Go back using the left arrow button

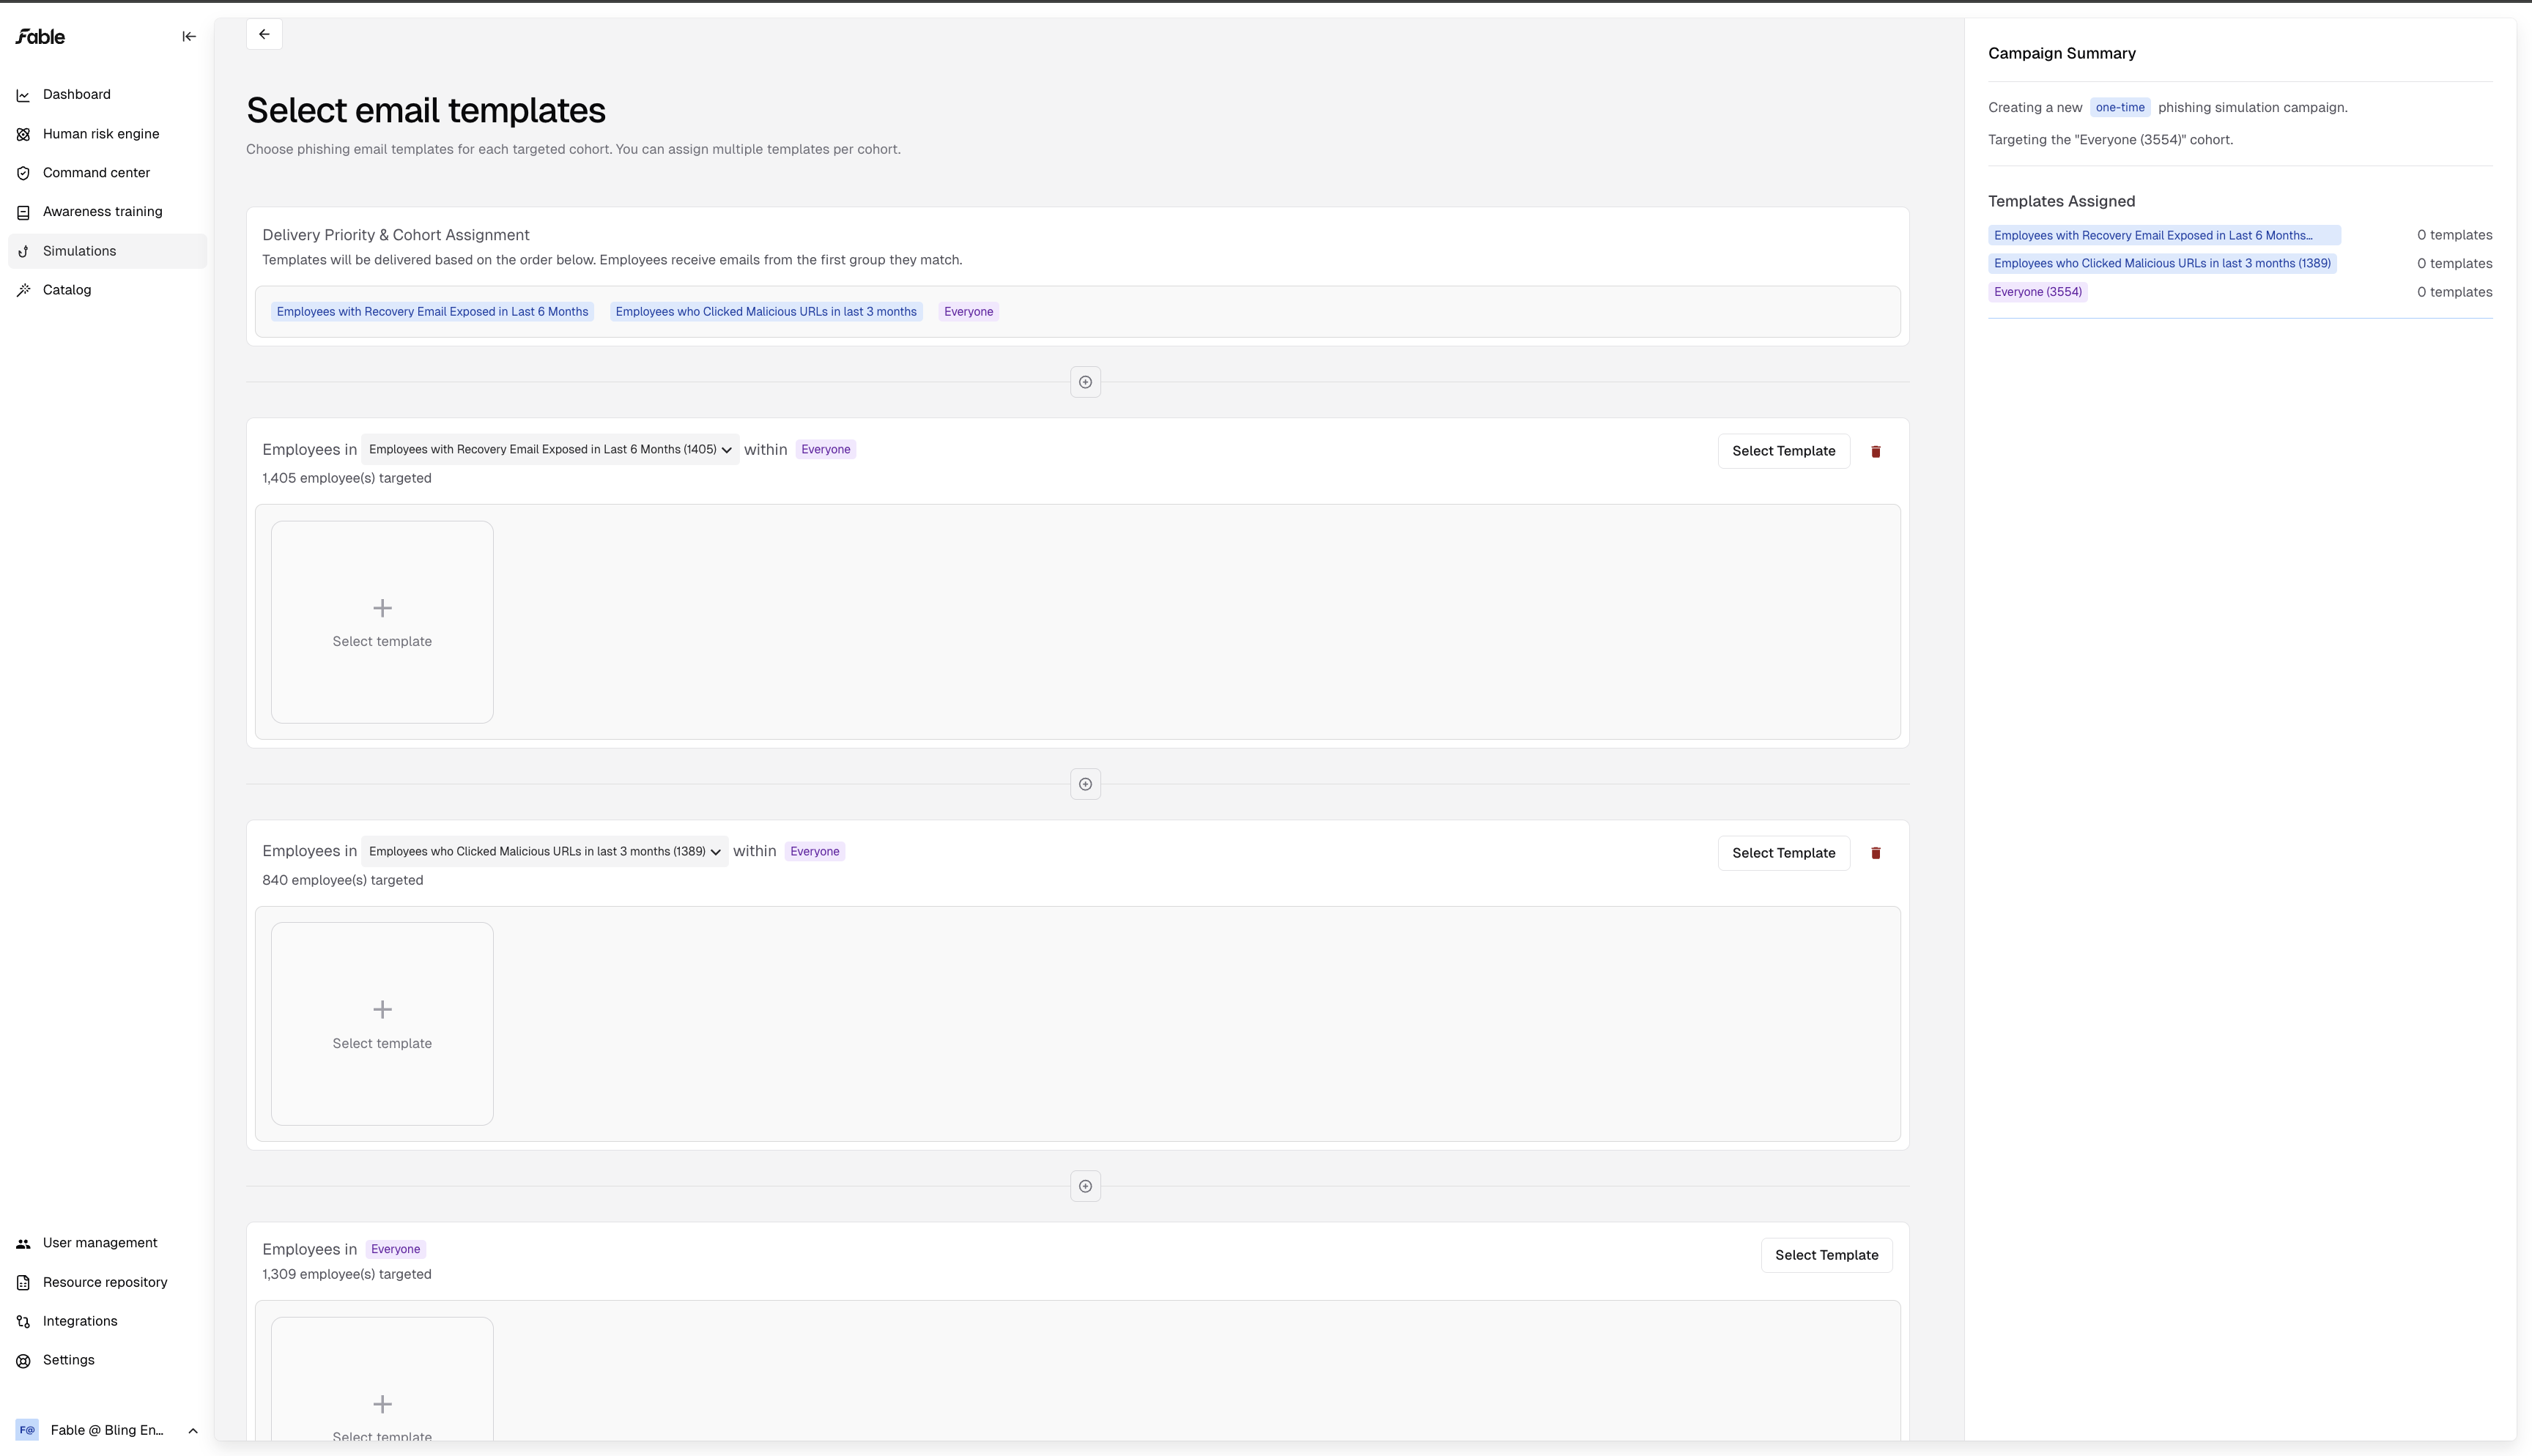(264, 34)
